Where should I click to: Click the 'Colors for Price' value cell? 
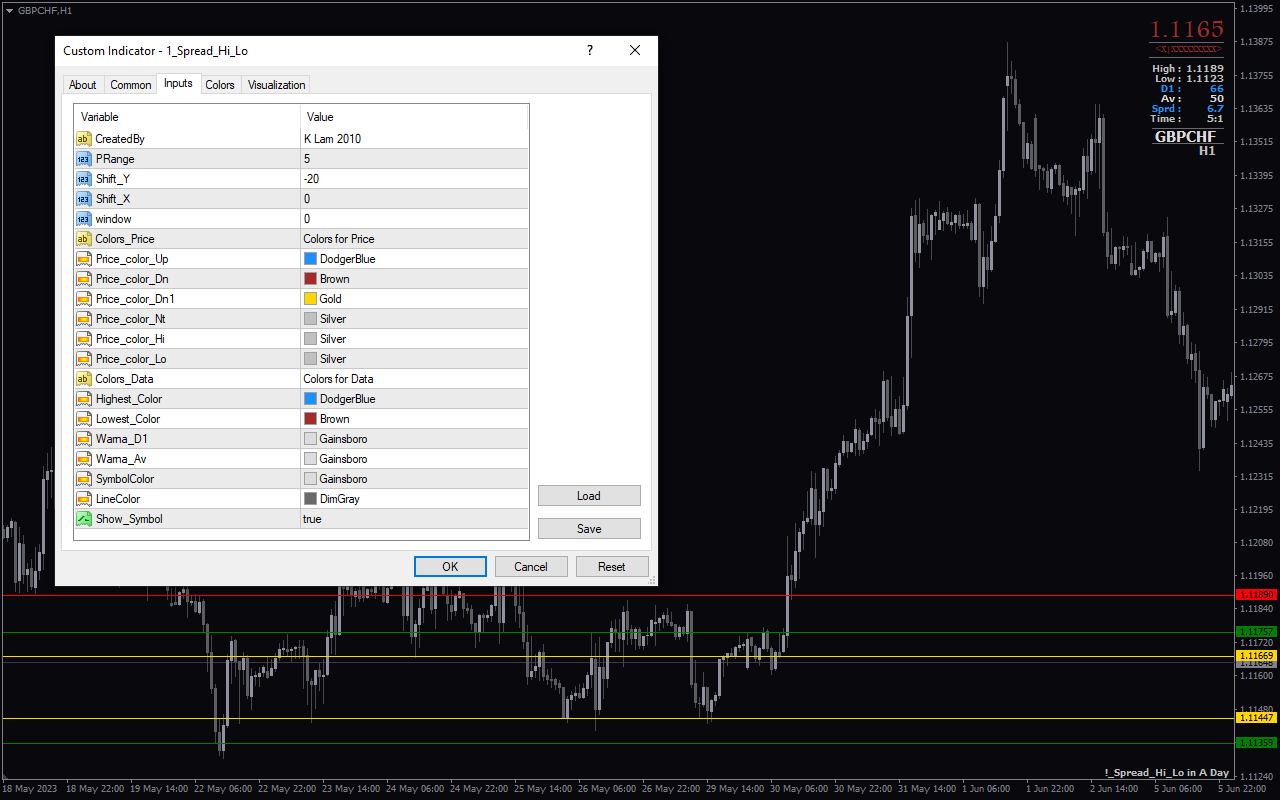tap(414, 239)
